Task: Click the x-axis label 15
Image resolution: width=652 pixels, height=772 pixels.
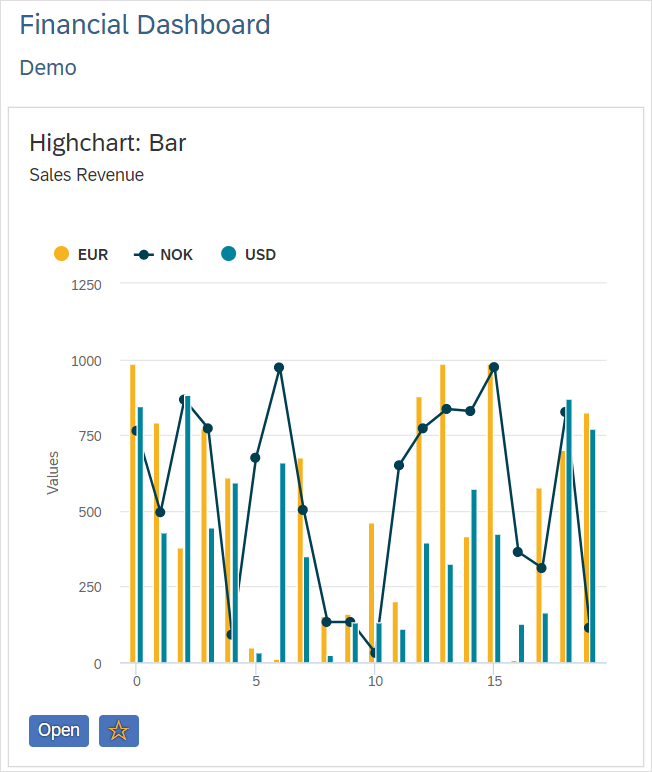Action: (x=494, y=681)
